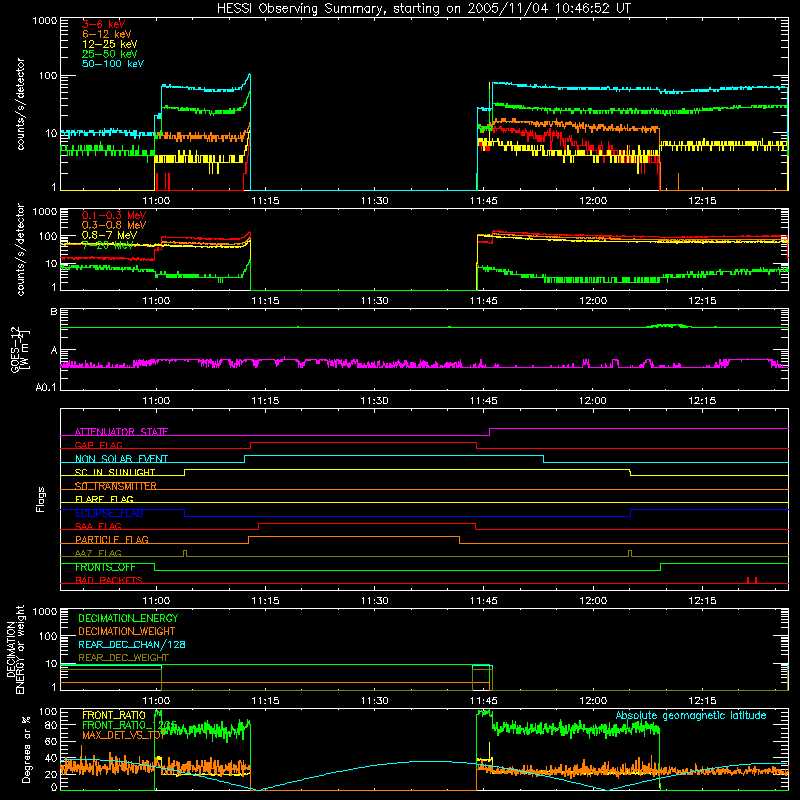The height and width of the screenshot is (800, 800).
Task: Click the 12-25 keV legend label
Action: [x=110, y=44]
